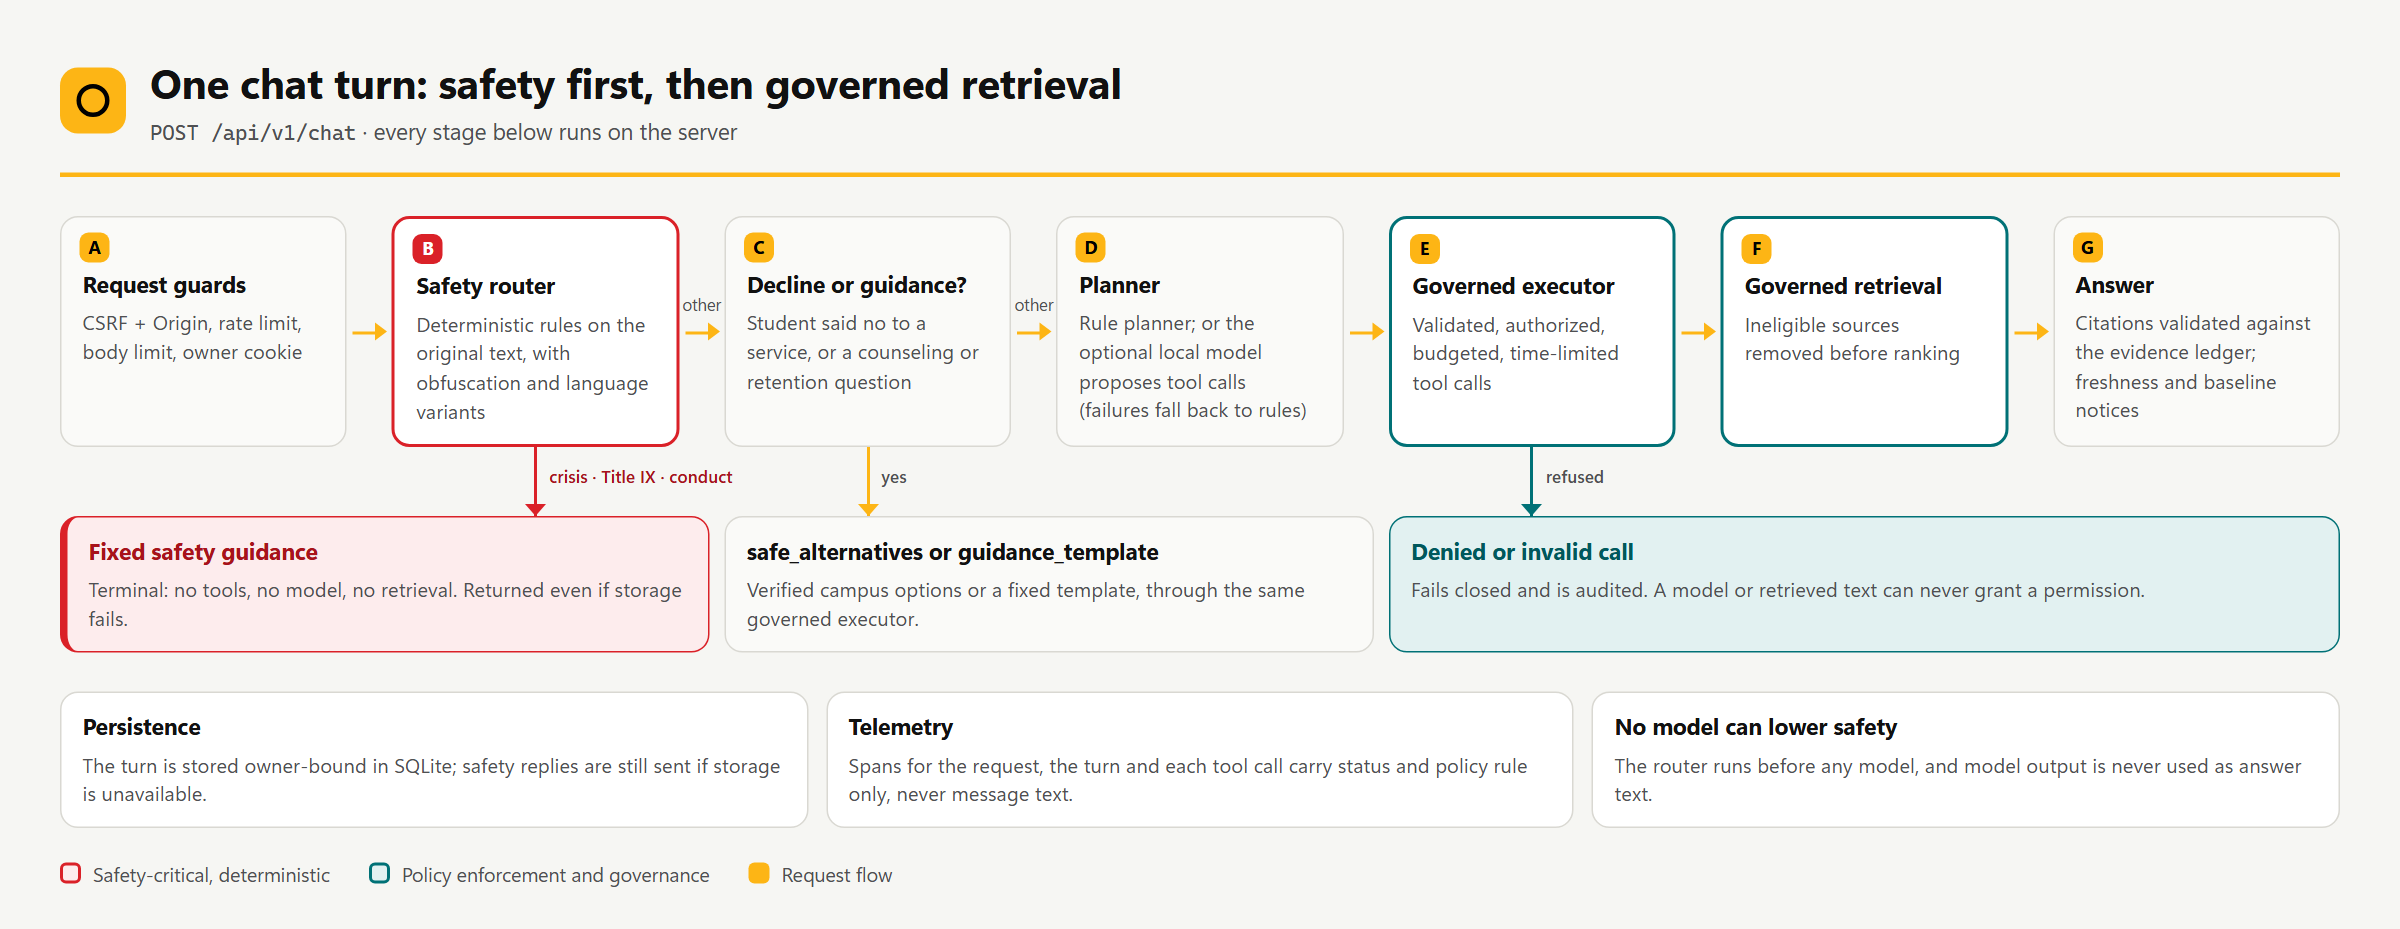Screen dimensions: 2400x929
Task: Click the yellow Request flow legend swatch
Action: (759, 873)
